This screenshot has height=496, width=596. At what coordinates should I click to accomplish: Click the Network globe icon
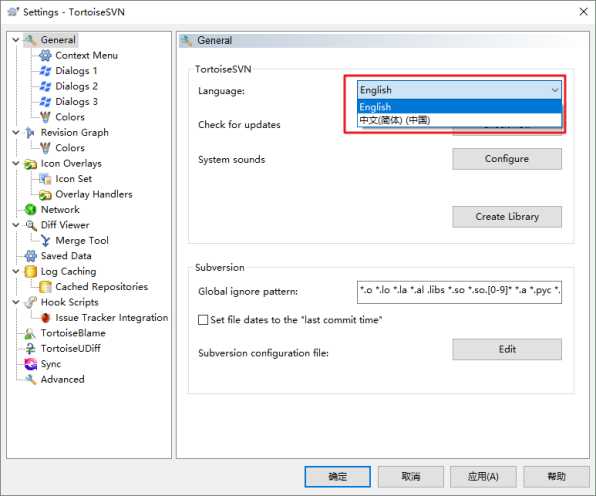click(30, 210)
